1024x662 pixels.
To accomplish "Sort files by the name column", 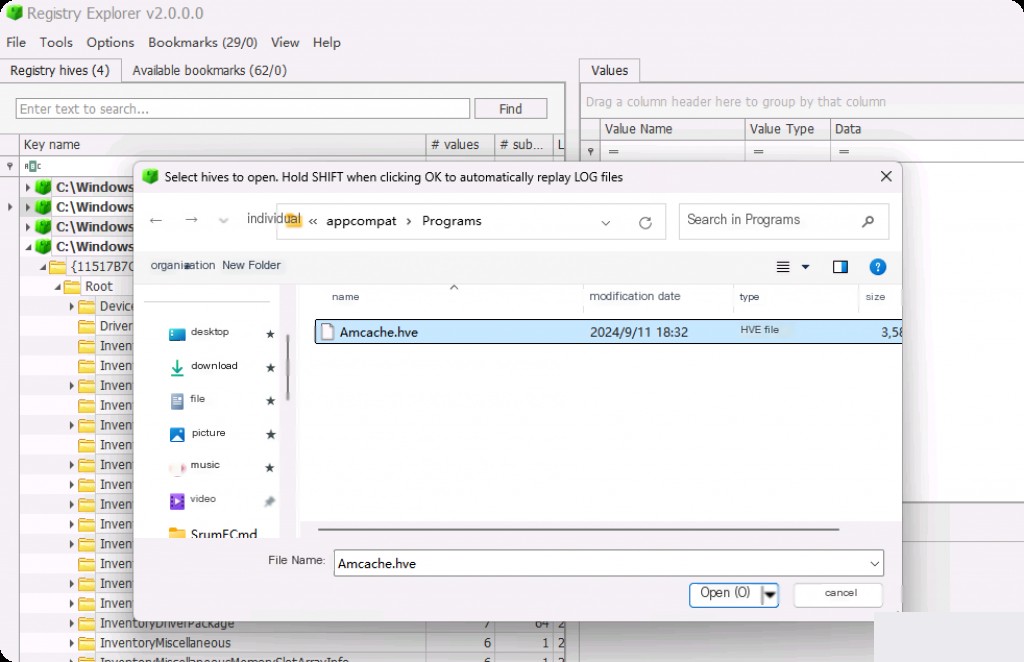I will [x=345, y=296].
